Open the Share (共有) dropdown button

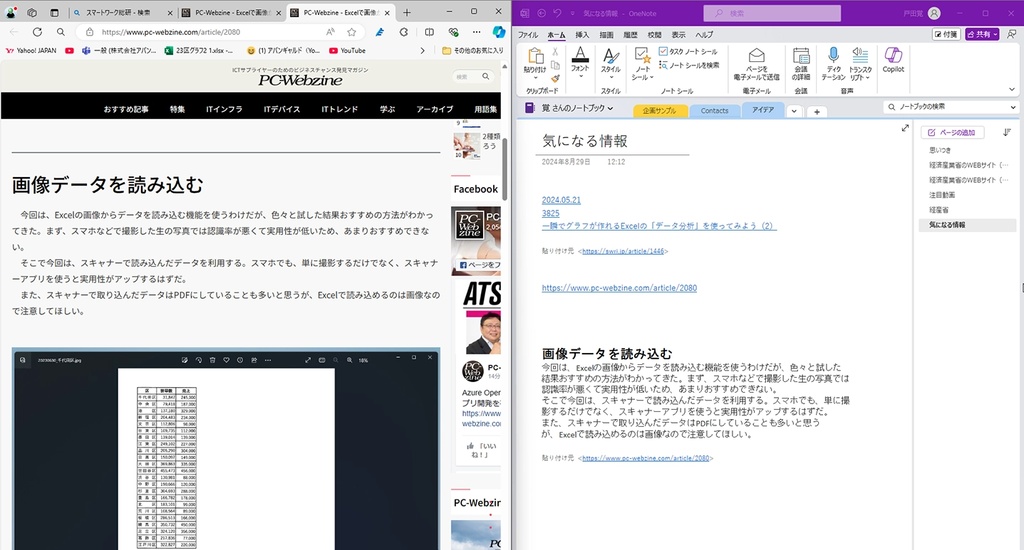[x=982, y=34]
